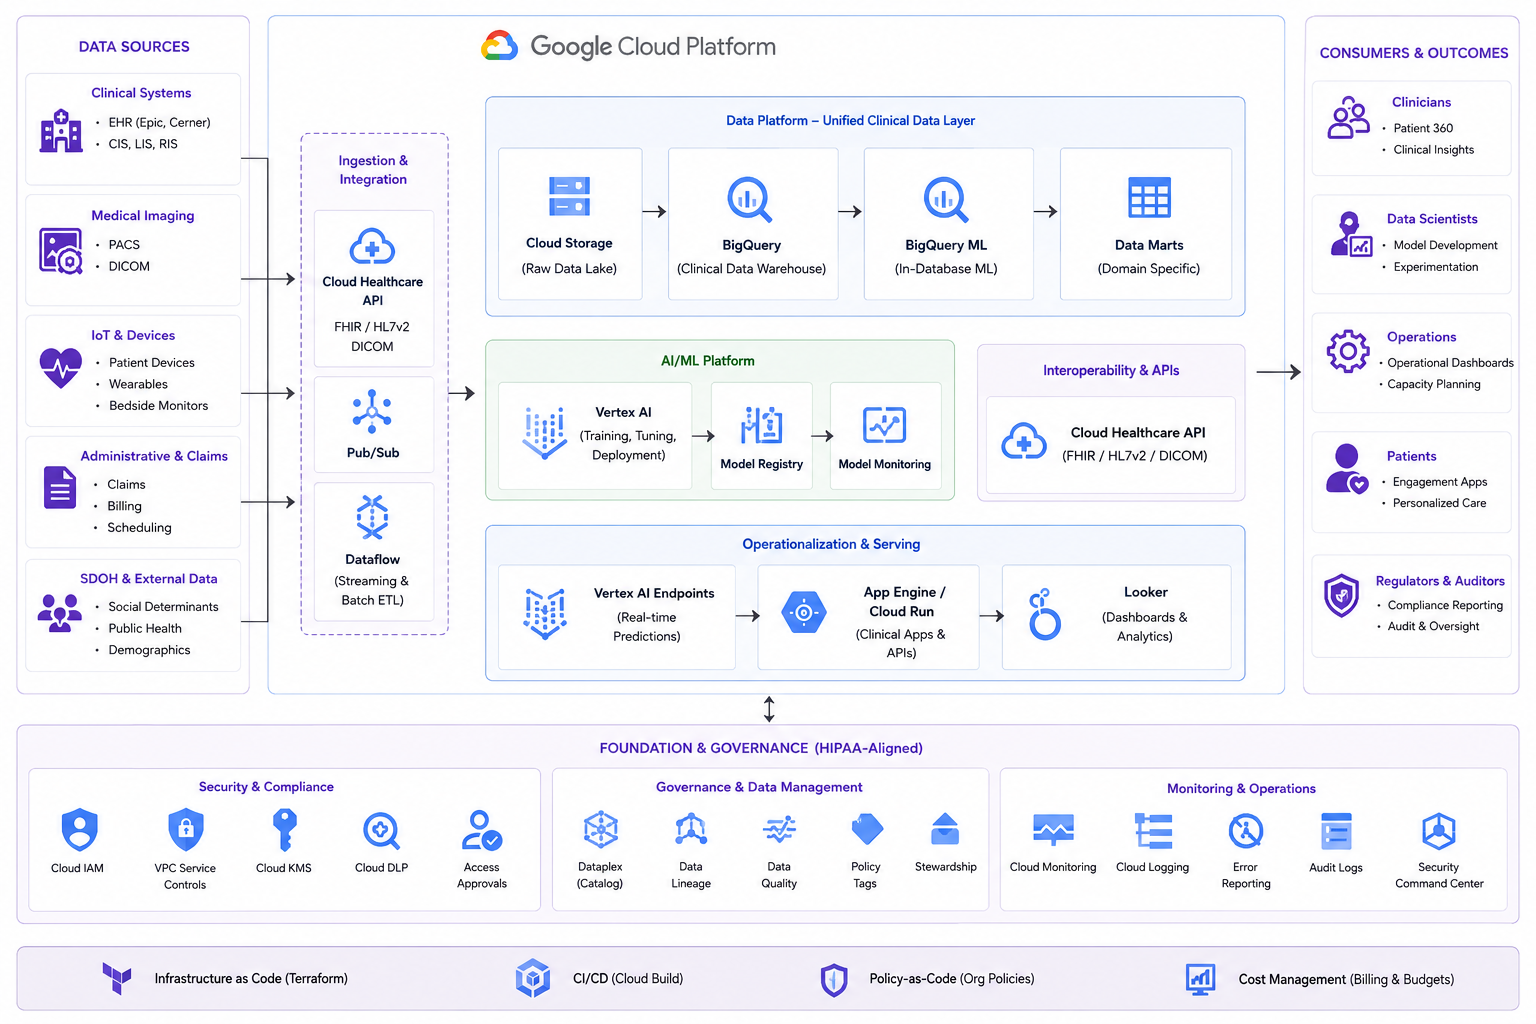The image size is (1536, 1024).
Task: Click the BigQuery ML icon
Action: pos(945,199)
